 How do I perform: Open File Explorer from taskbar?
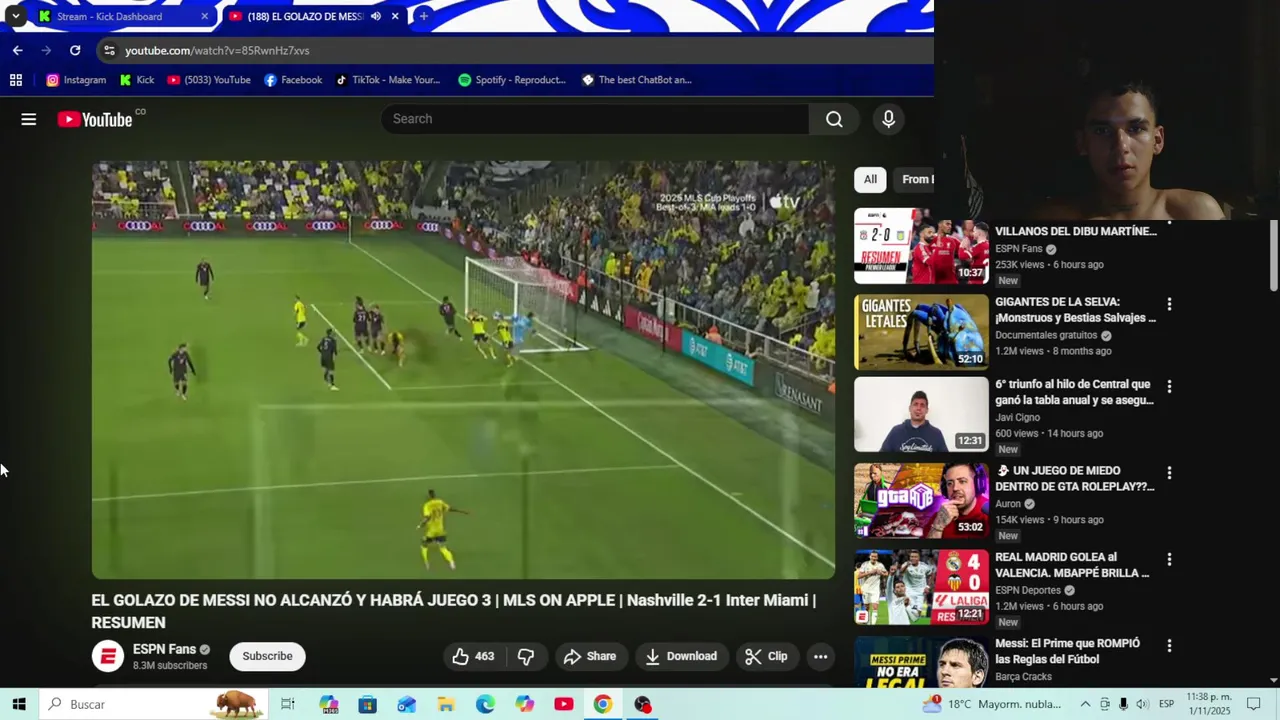point(446,704)
